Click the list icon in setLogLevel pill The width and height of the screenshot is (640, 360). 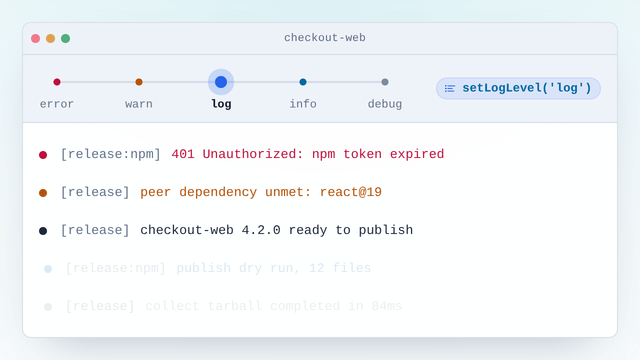tap(450, 89)
